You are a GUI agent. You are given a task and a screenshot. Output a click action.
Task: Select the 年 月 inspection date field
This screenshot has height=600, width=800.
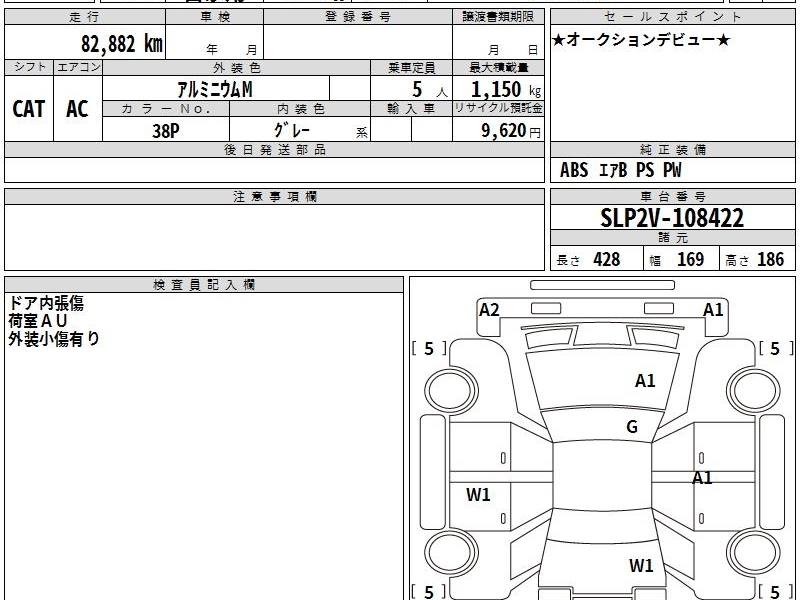[231, 50]
